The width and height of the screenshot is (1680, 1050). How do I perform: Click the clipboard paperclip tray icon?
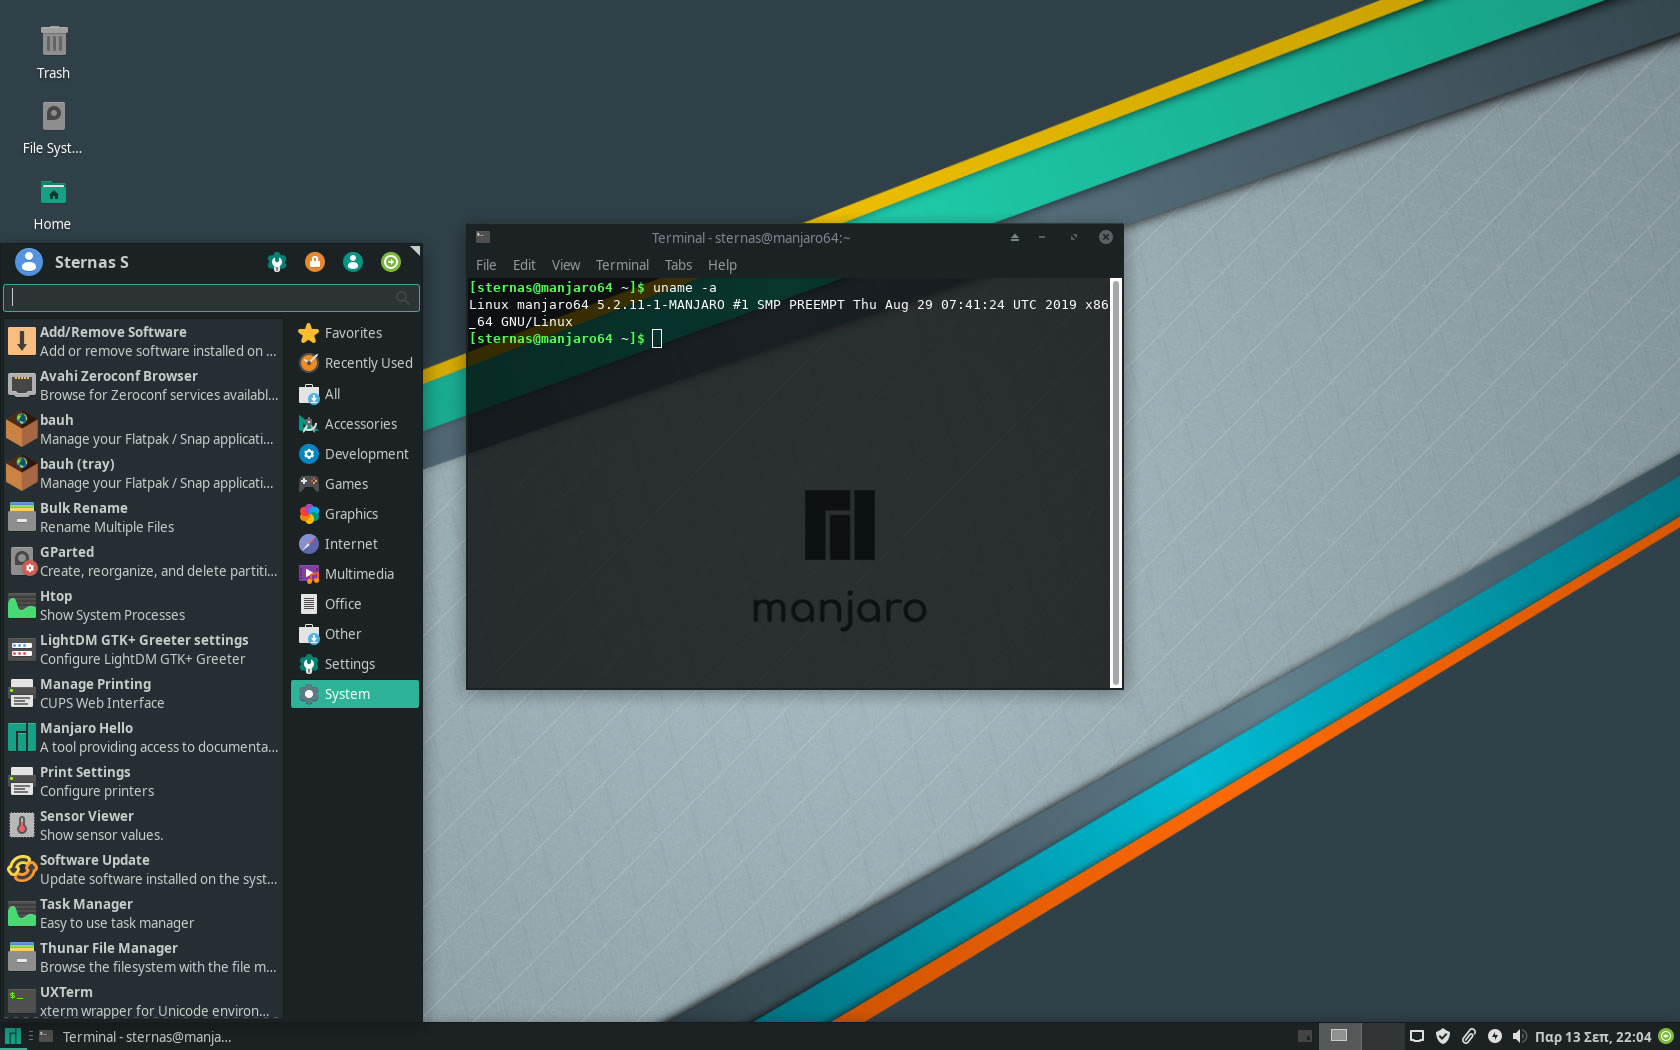1469,1036
